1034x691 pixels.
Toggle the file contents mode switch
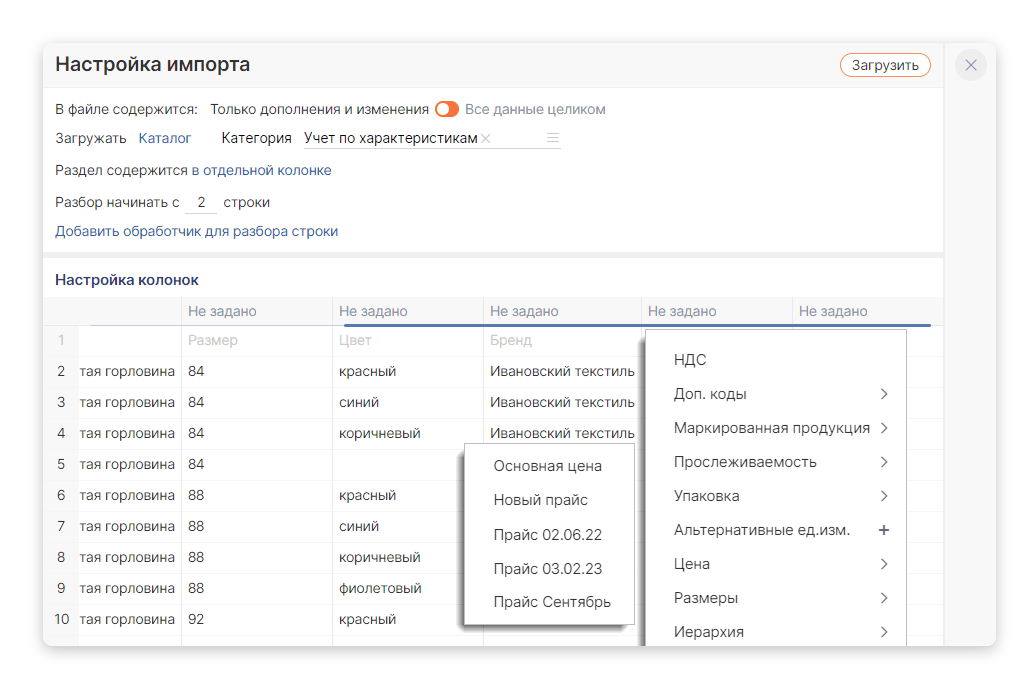click(x=446, y=109)
